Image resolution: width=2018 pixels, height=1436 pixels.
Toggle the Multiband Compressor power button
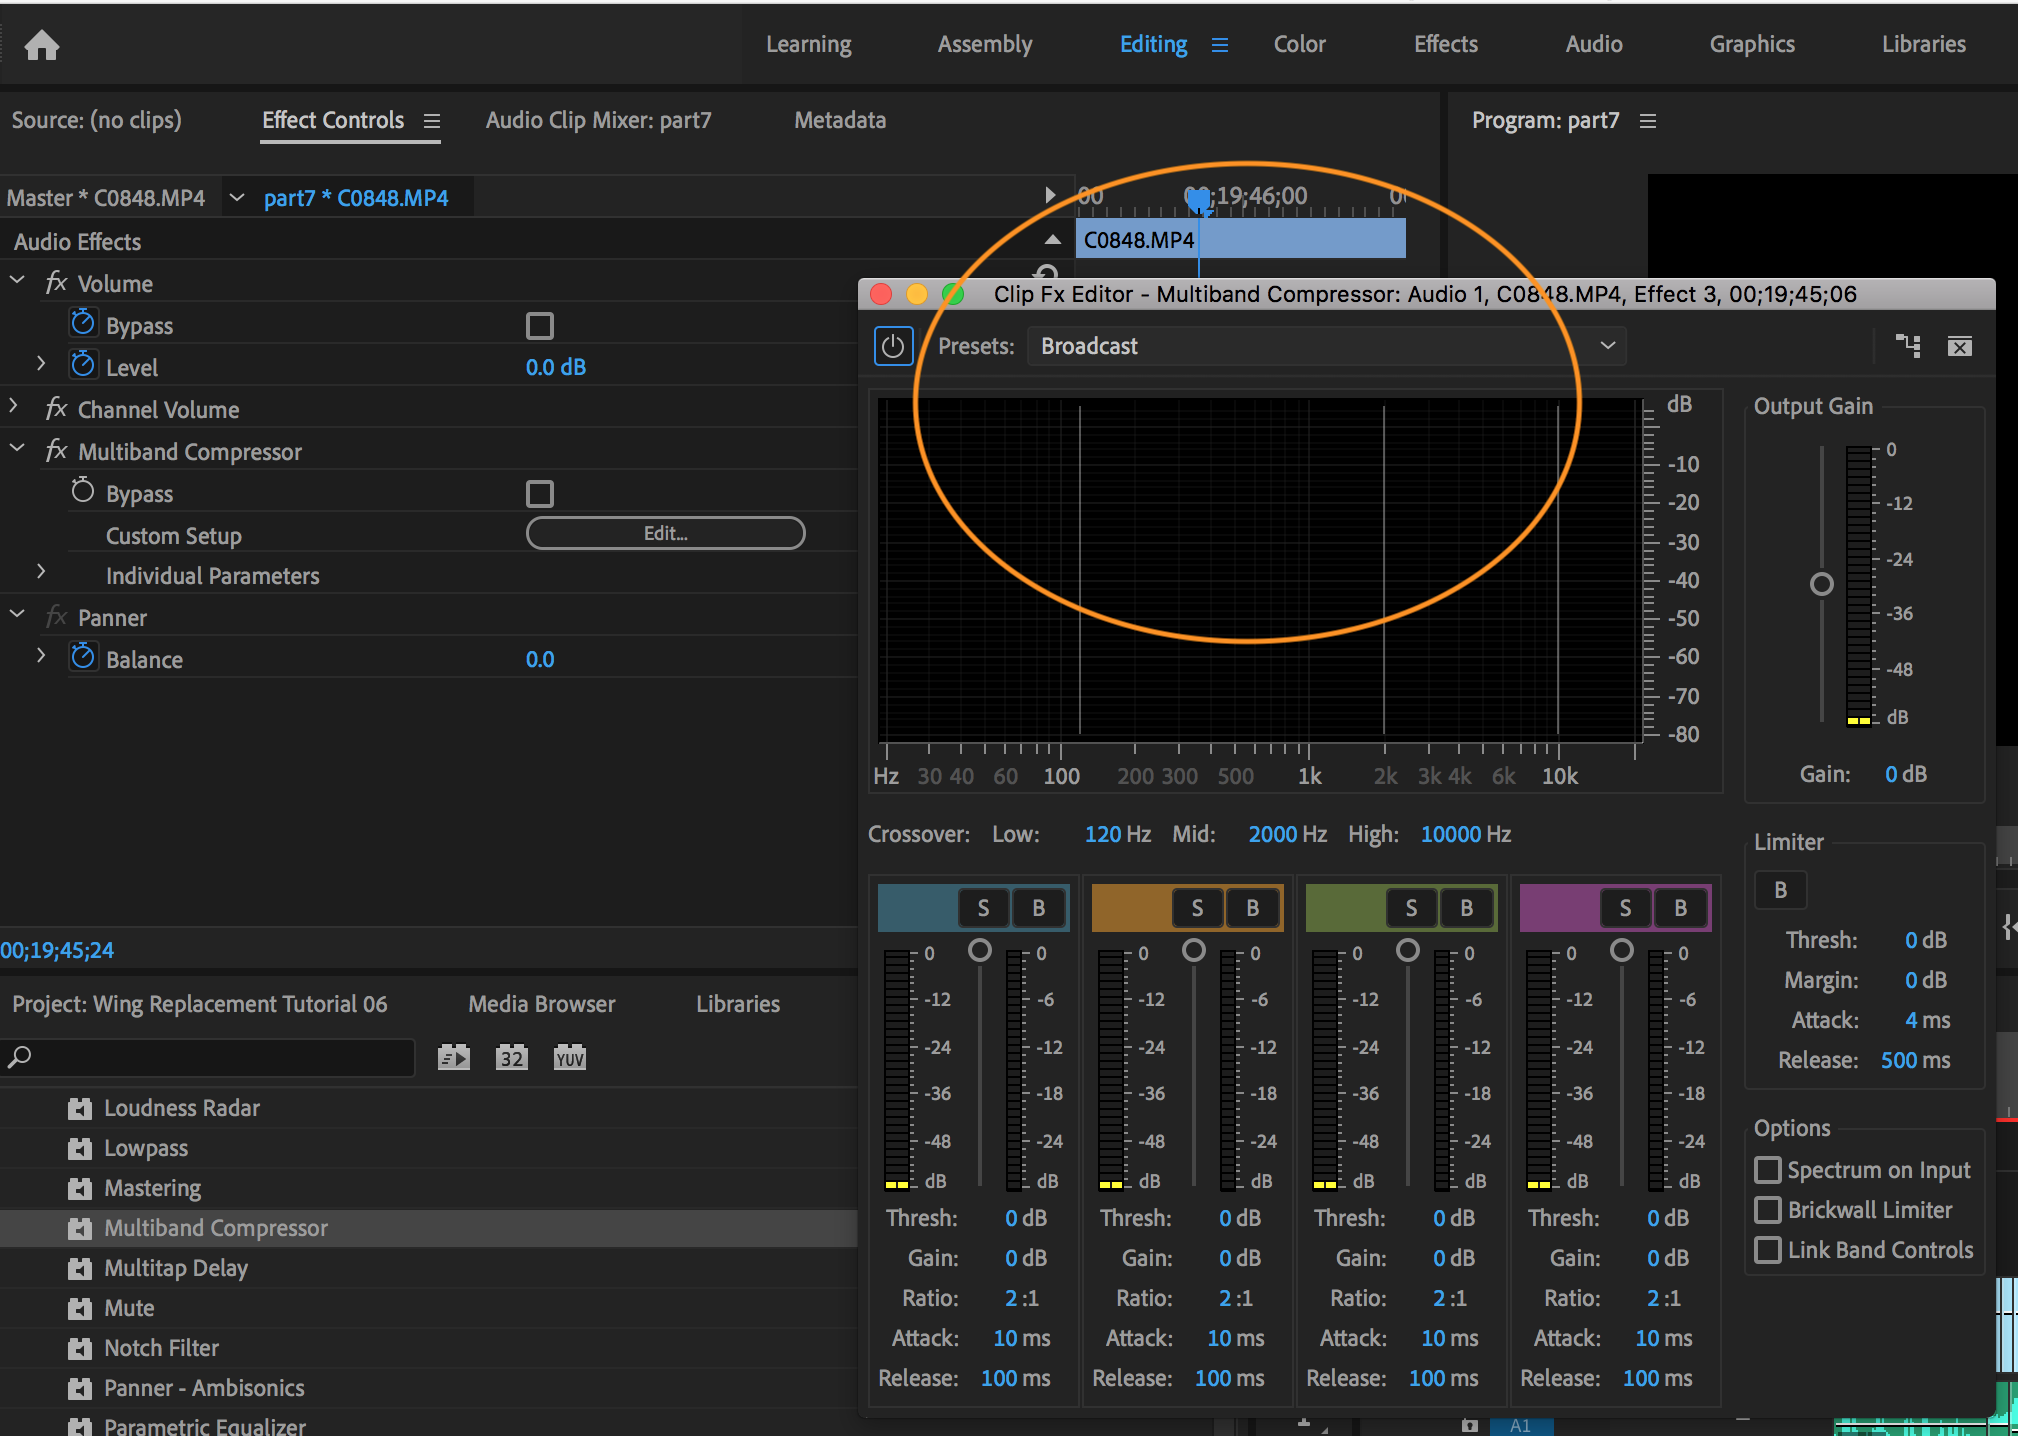click(893, 345)
